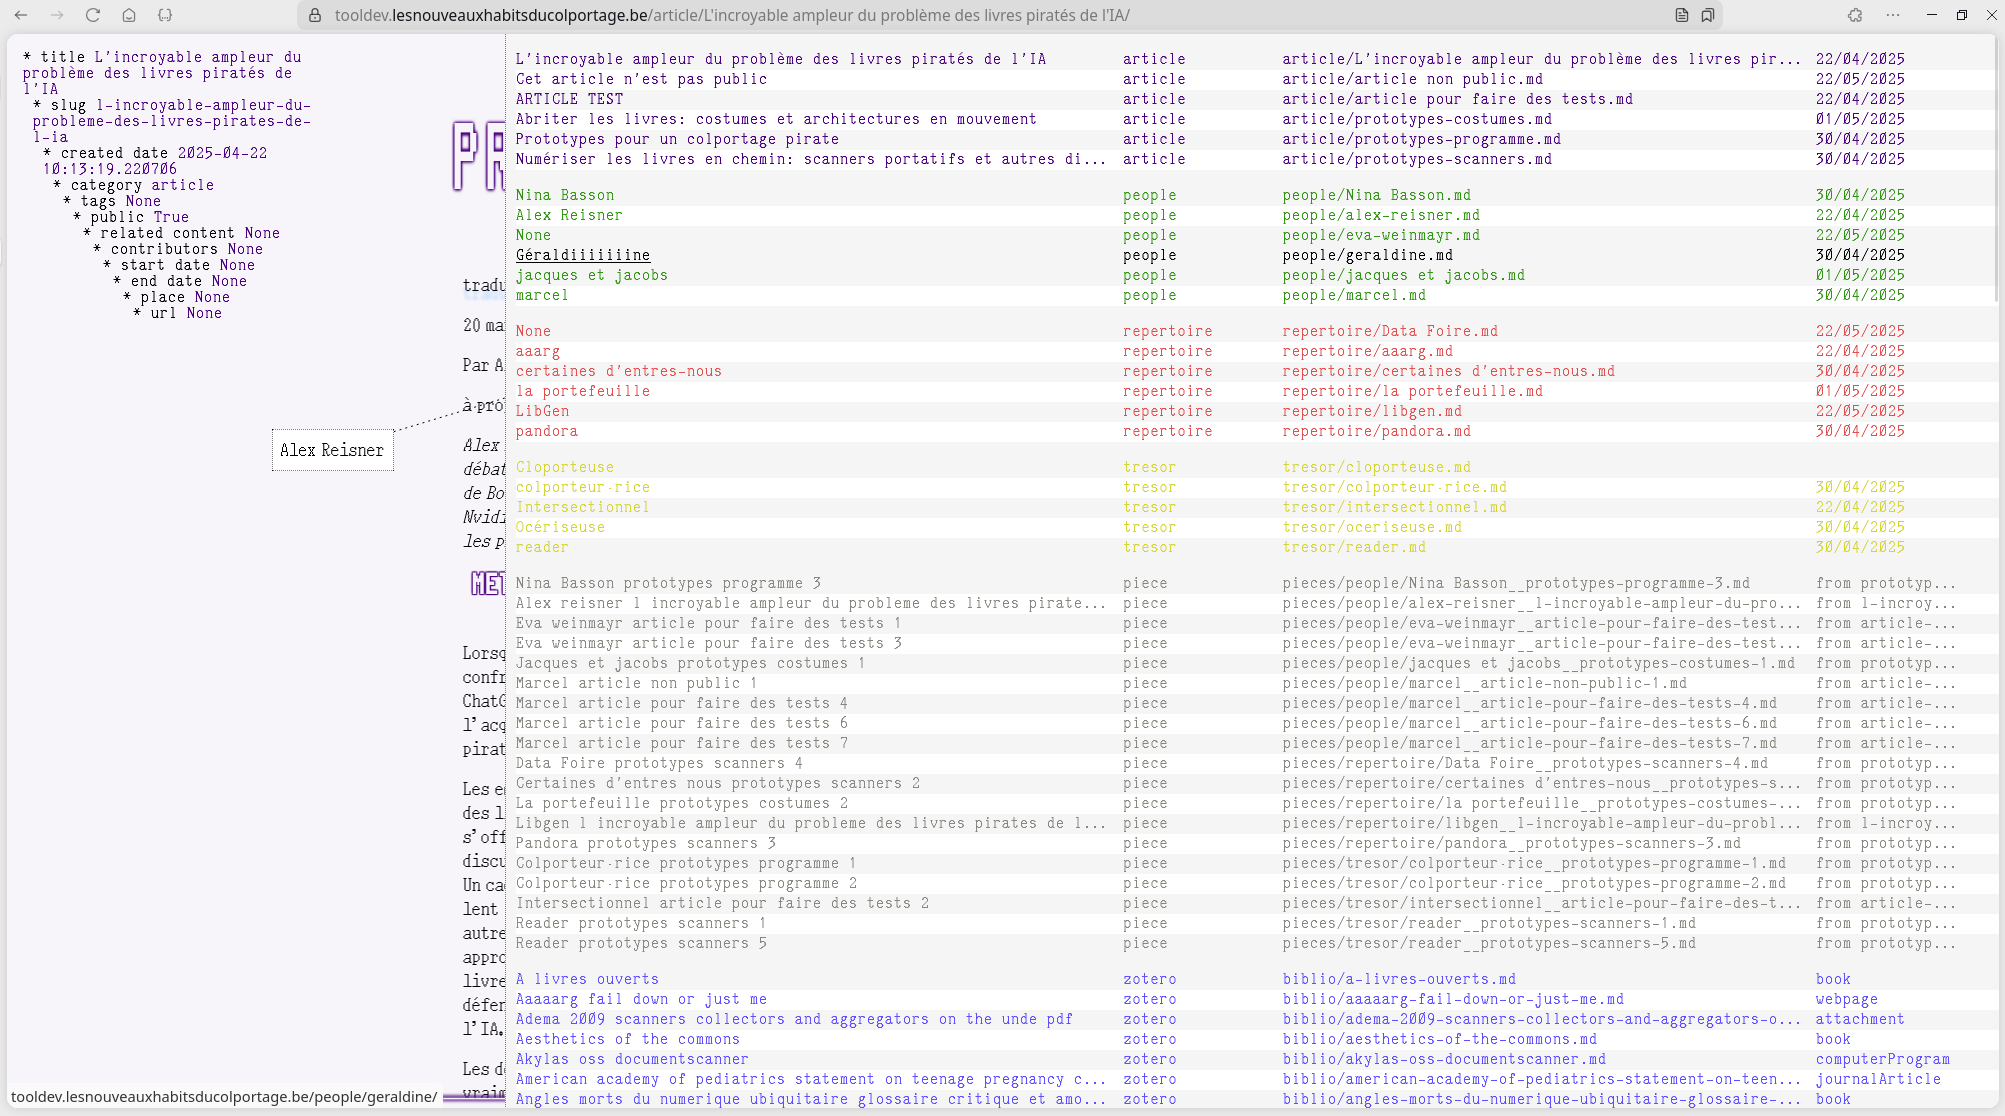Open the LibGen repertoire entry
2005x1116 pixels.
pyautogui.click(x=542, y=411)
